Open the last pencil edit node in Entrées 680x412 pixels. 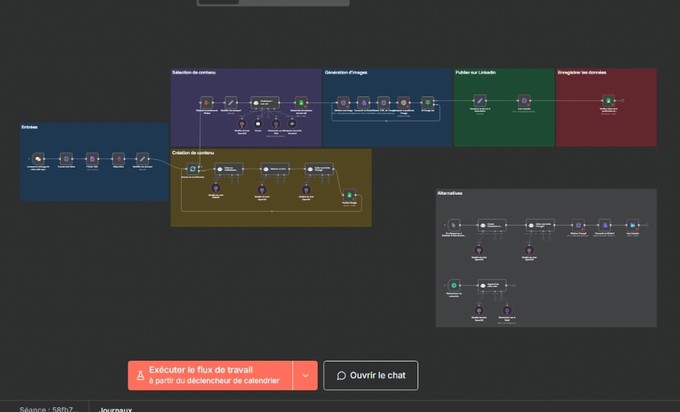(143, 159)
